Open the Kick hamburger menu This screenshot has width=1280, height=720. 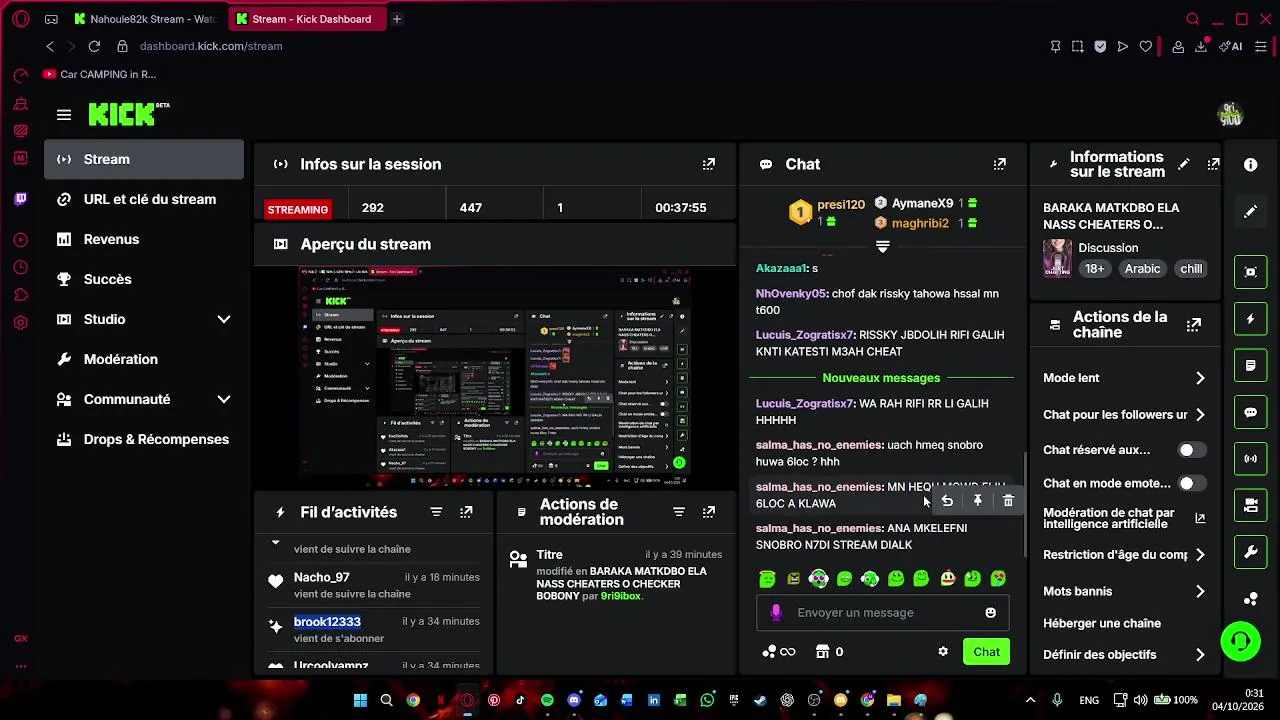[64, 115]
